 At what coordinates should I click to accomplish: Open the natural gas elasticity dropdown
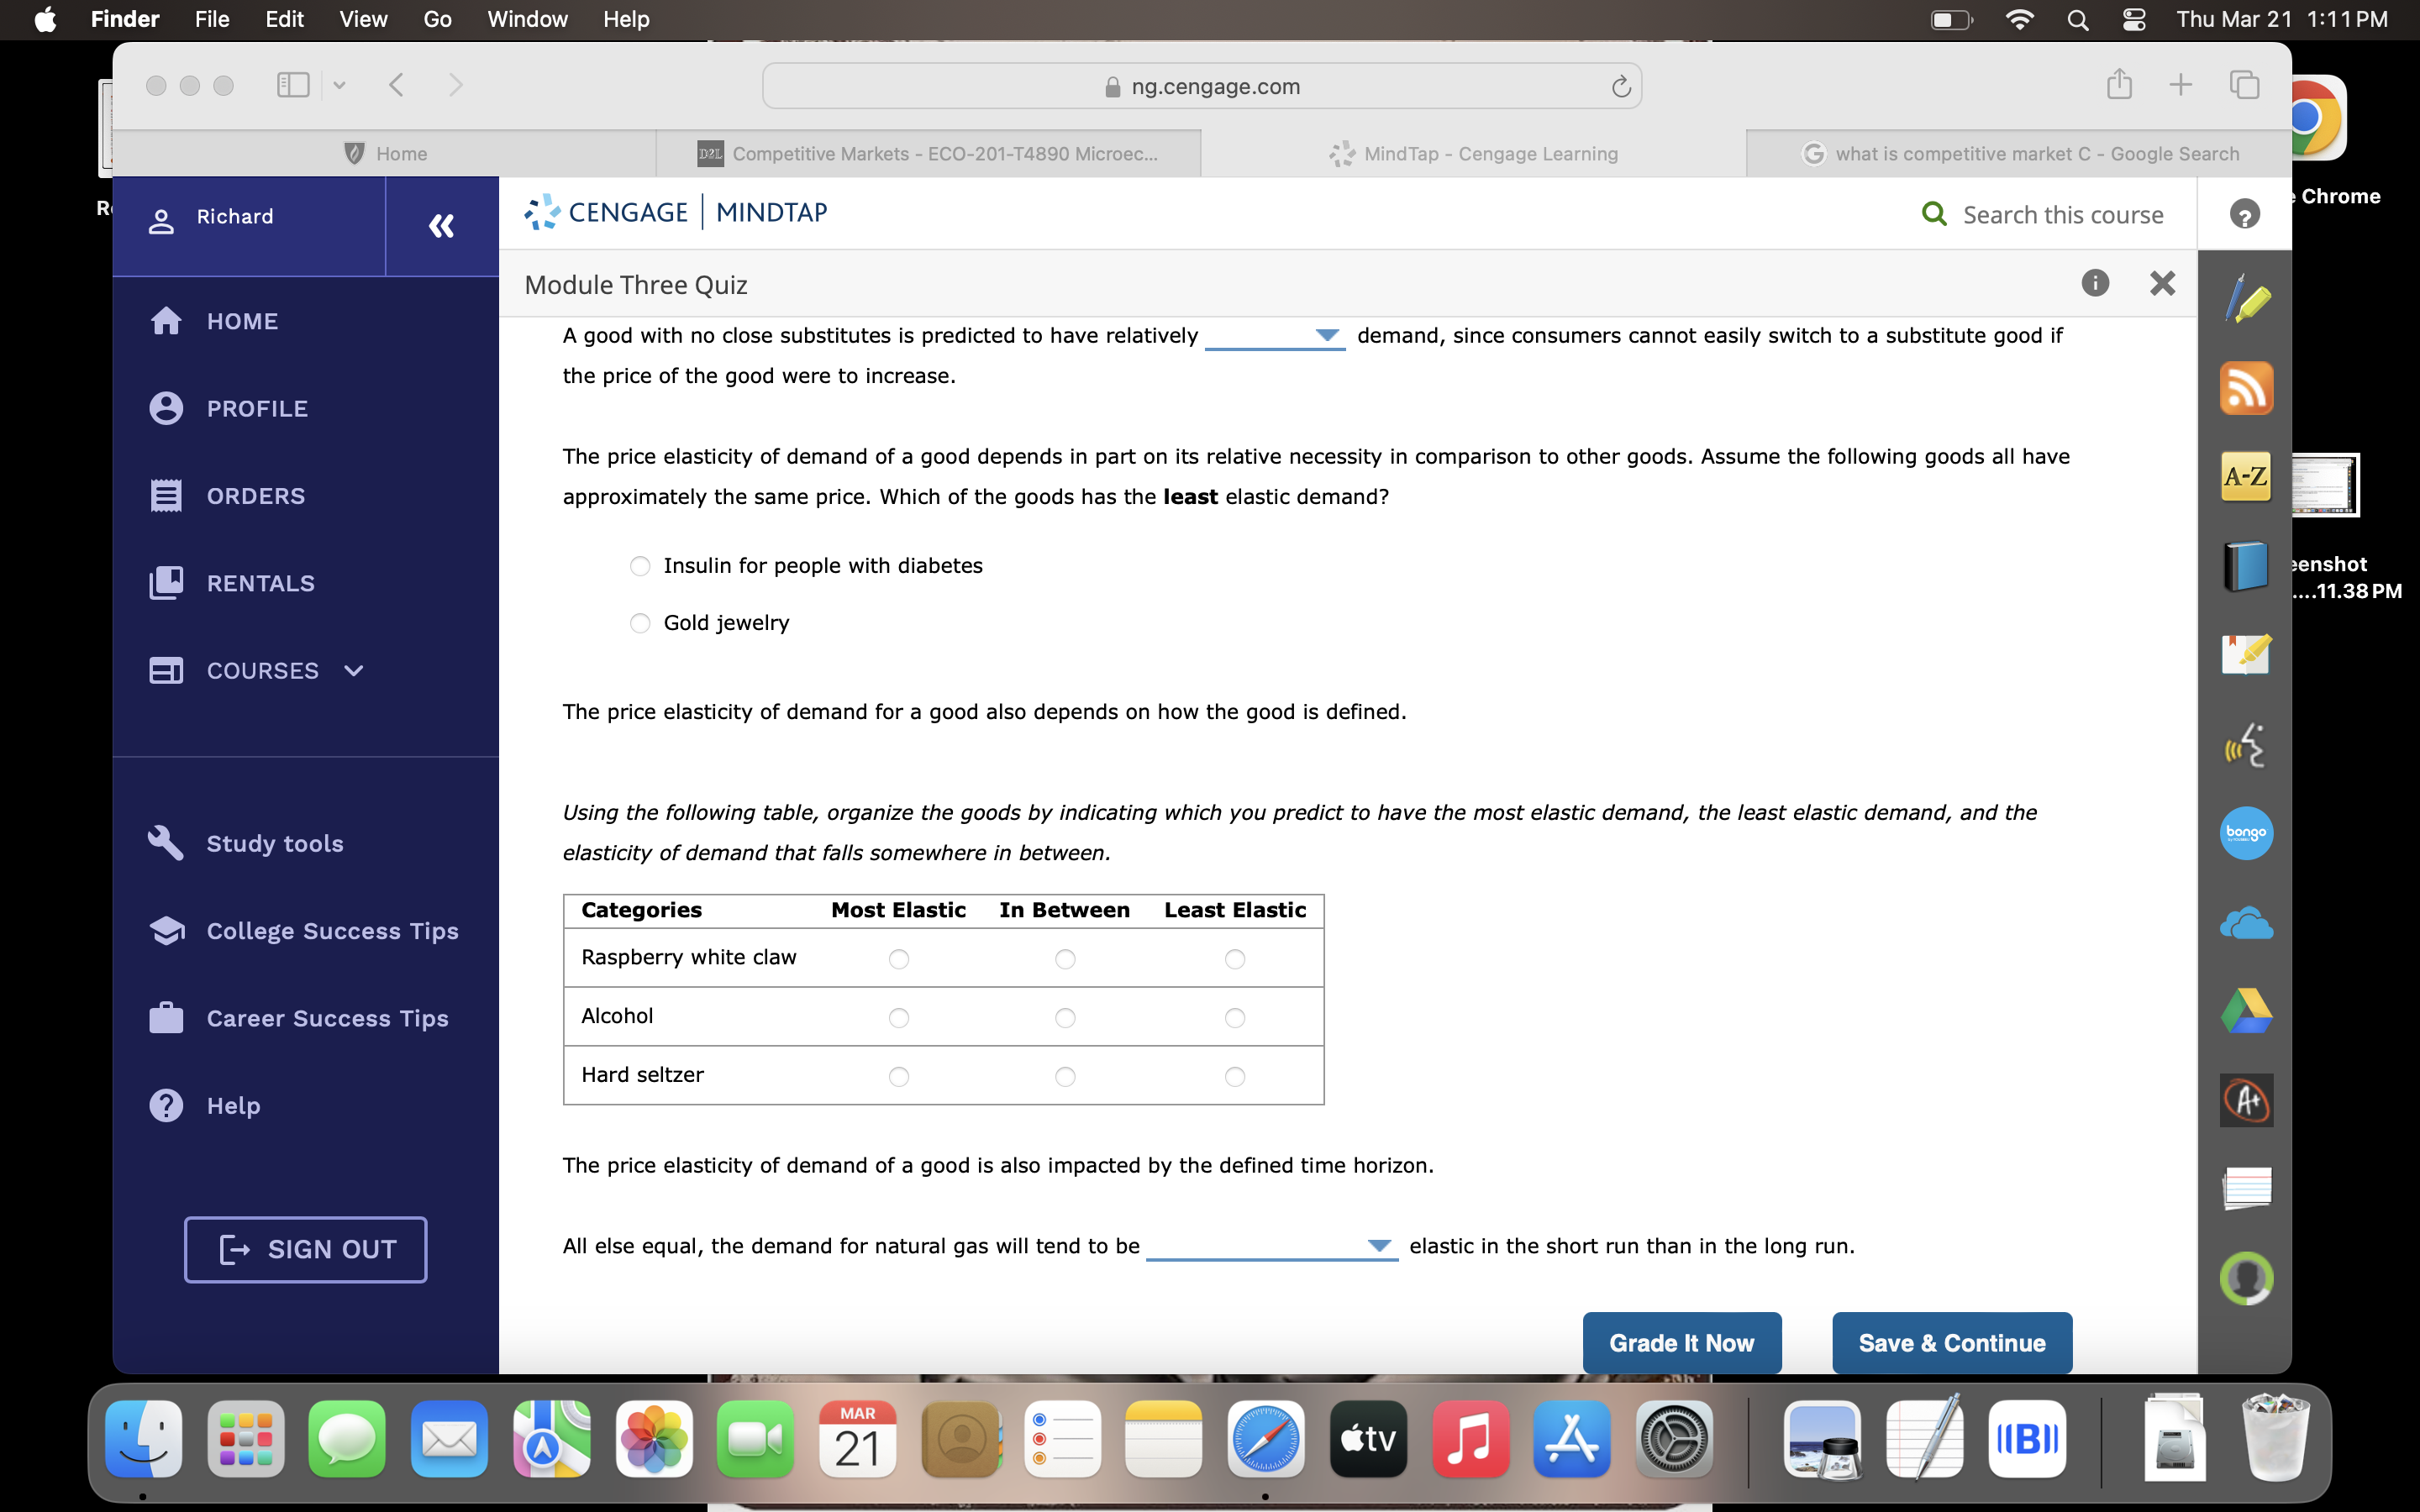1271,1246
